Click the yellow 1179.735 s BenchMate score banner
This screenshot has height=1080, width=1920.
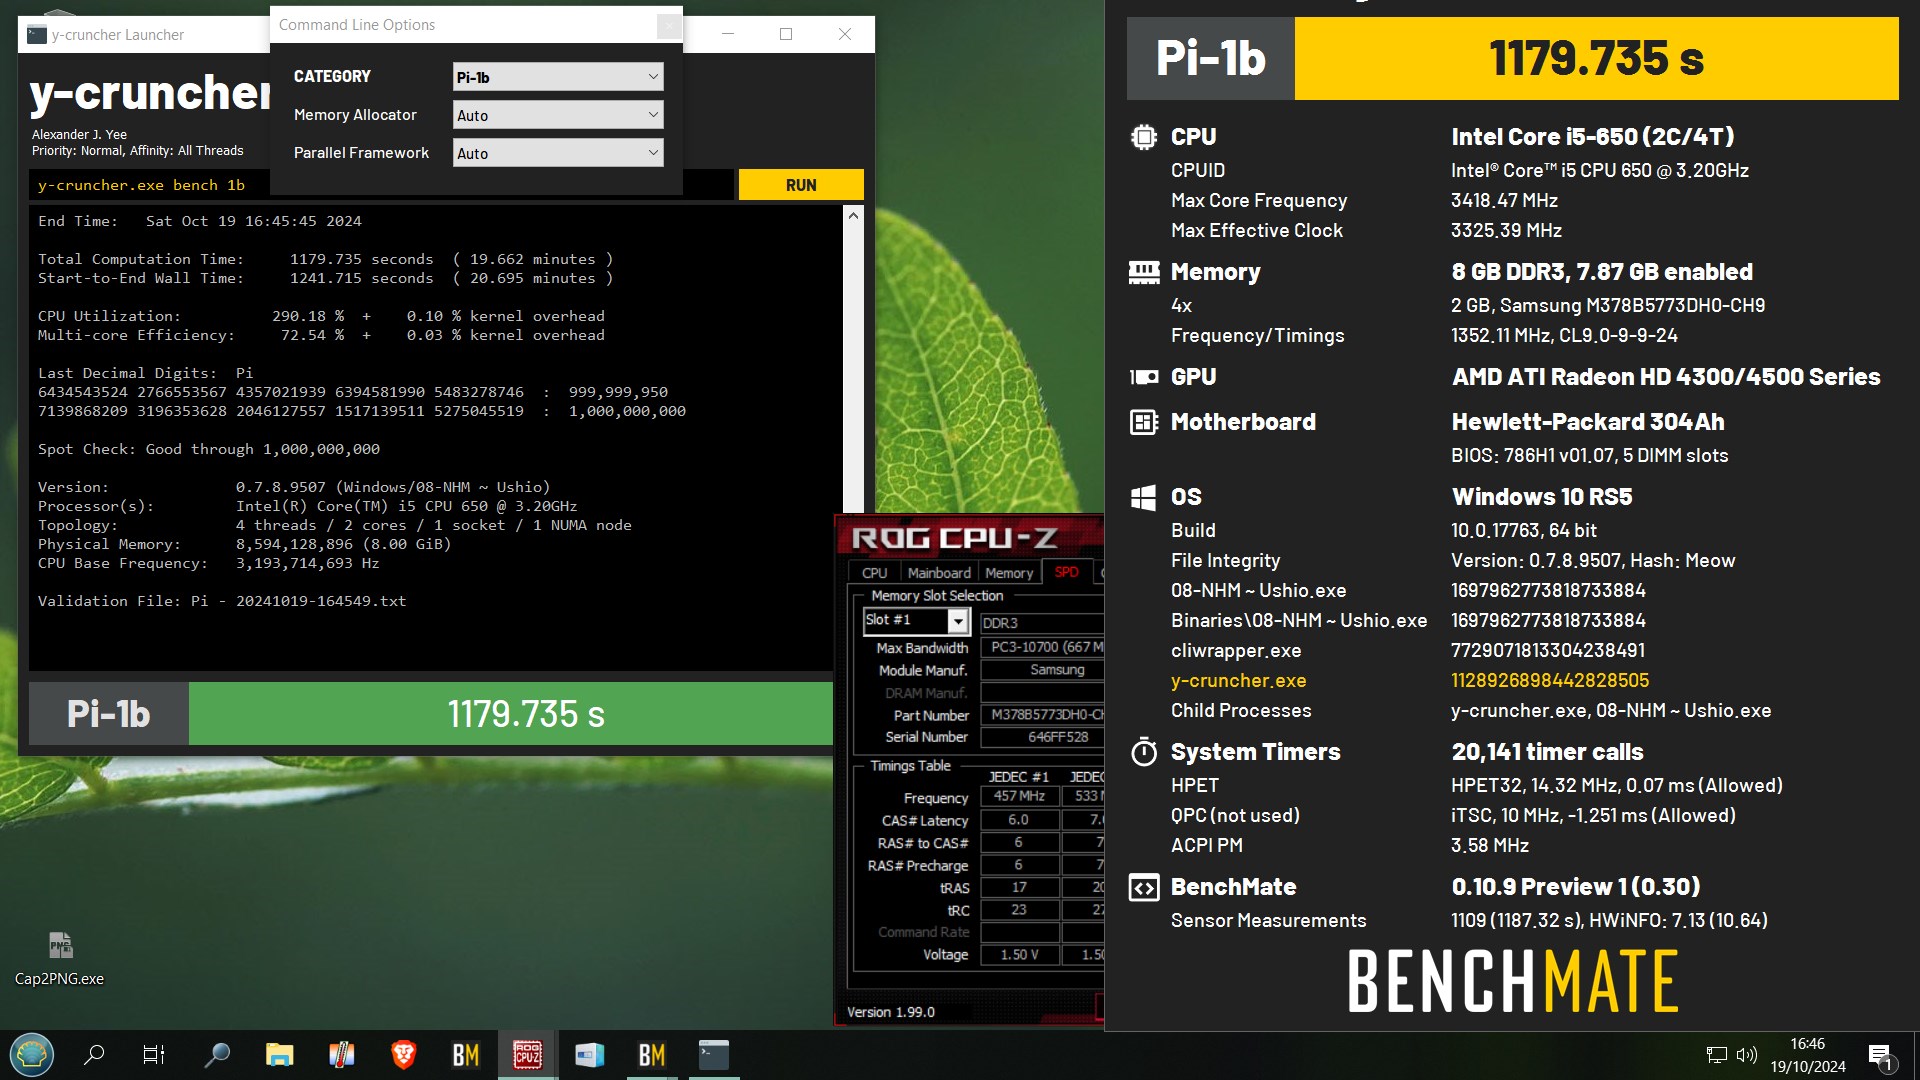click(x=1596, y=59)
